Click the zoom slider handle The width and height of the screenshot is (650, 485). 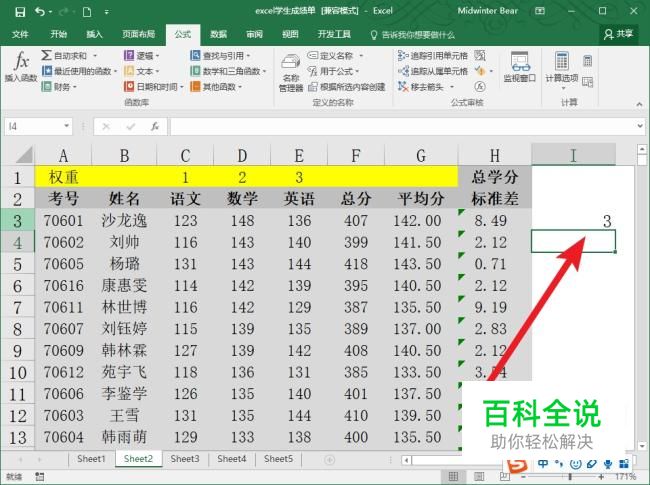[570, 477]
